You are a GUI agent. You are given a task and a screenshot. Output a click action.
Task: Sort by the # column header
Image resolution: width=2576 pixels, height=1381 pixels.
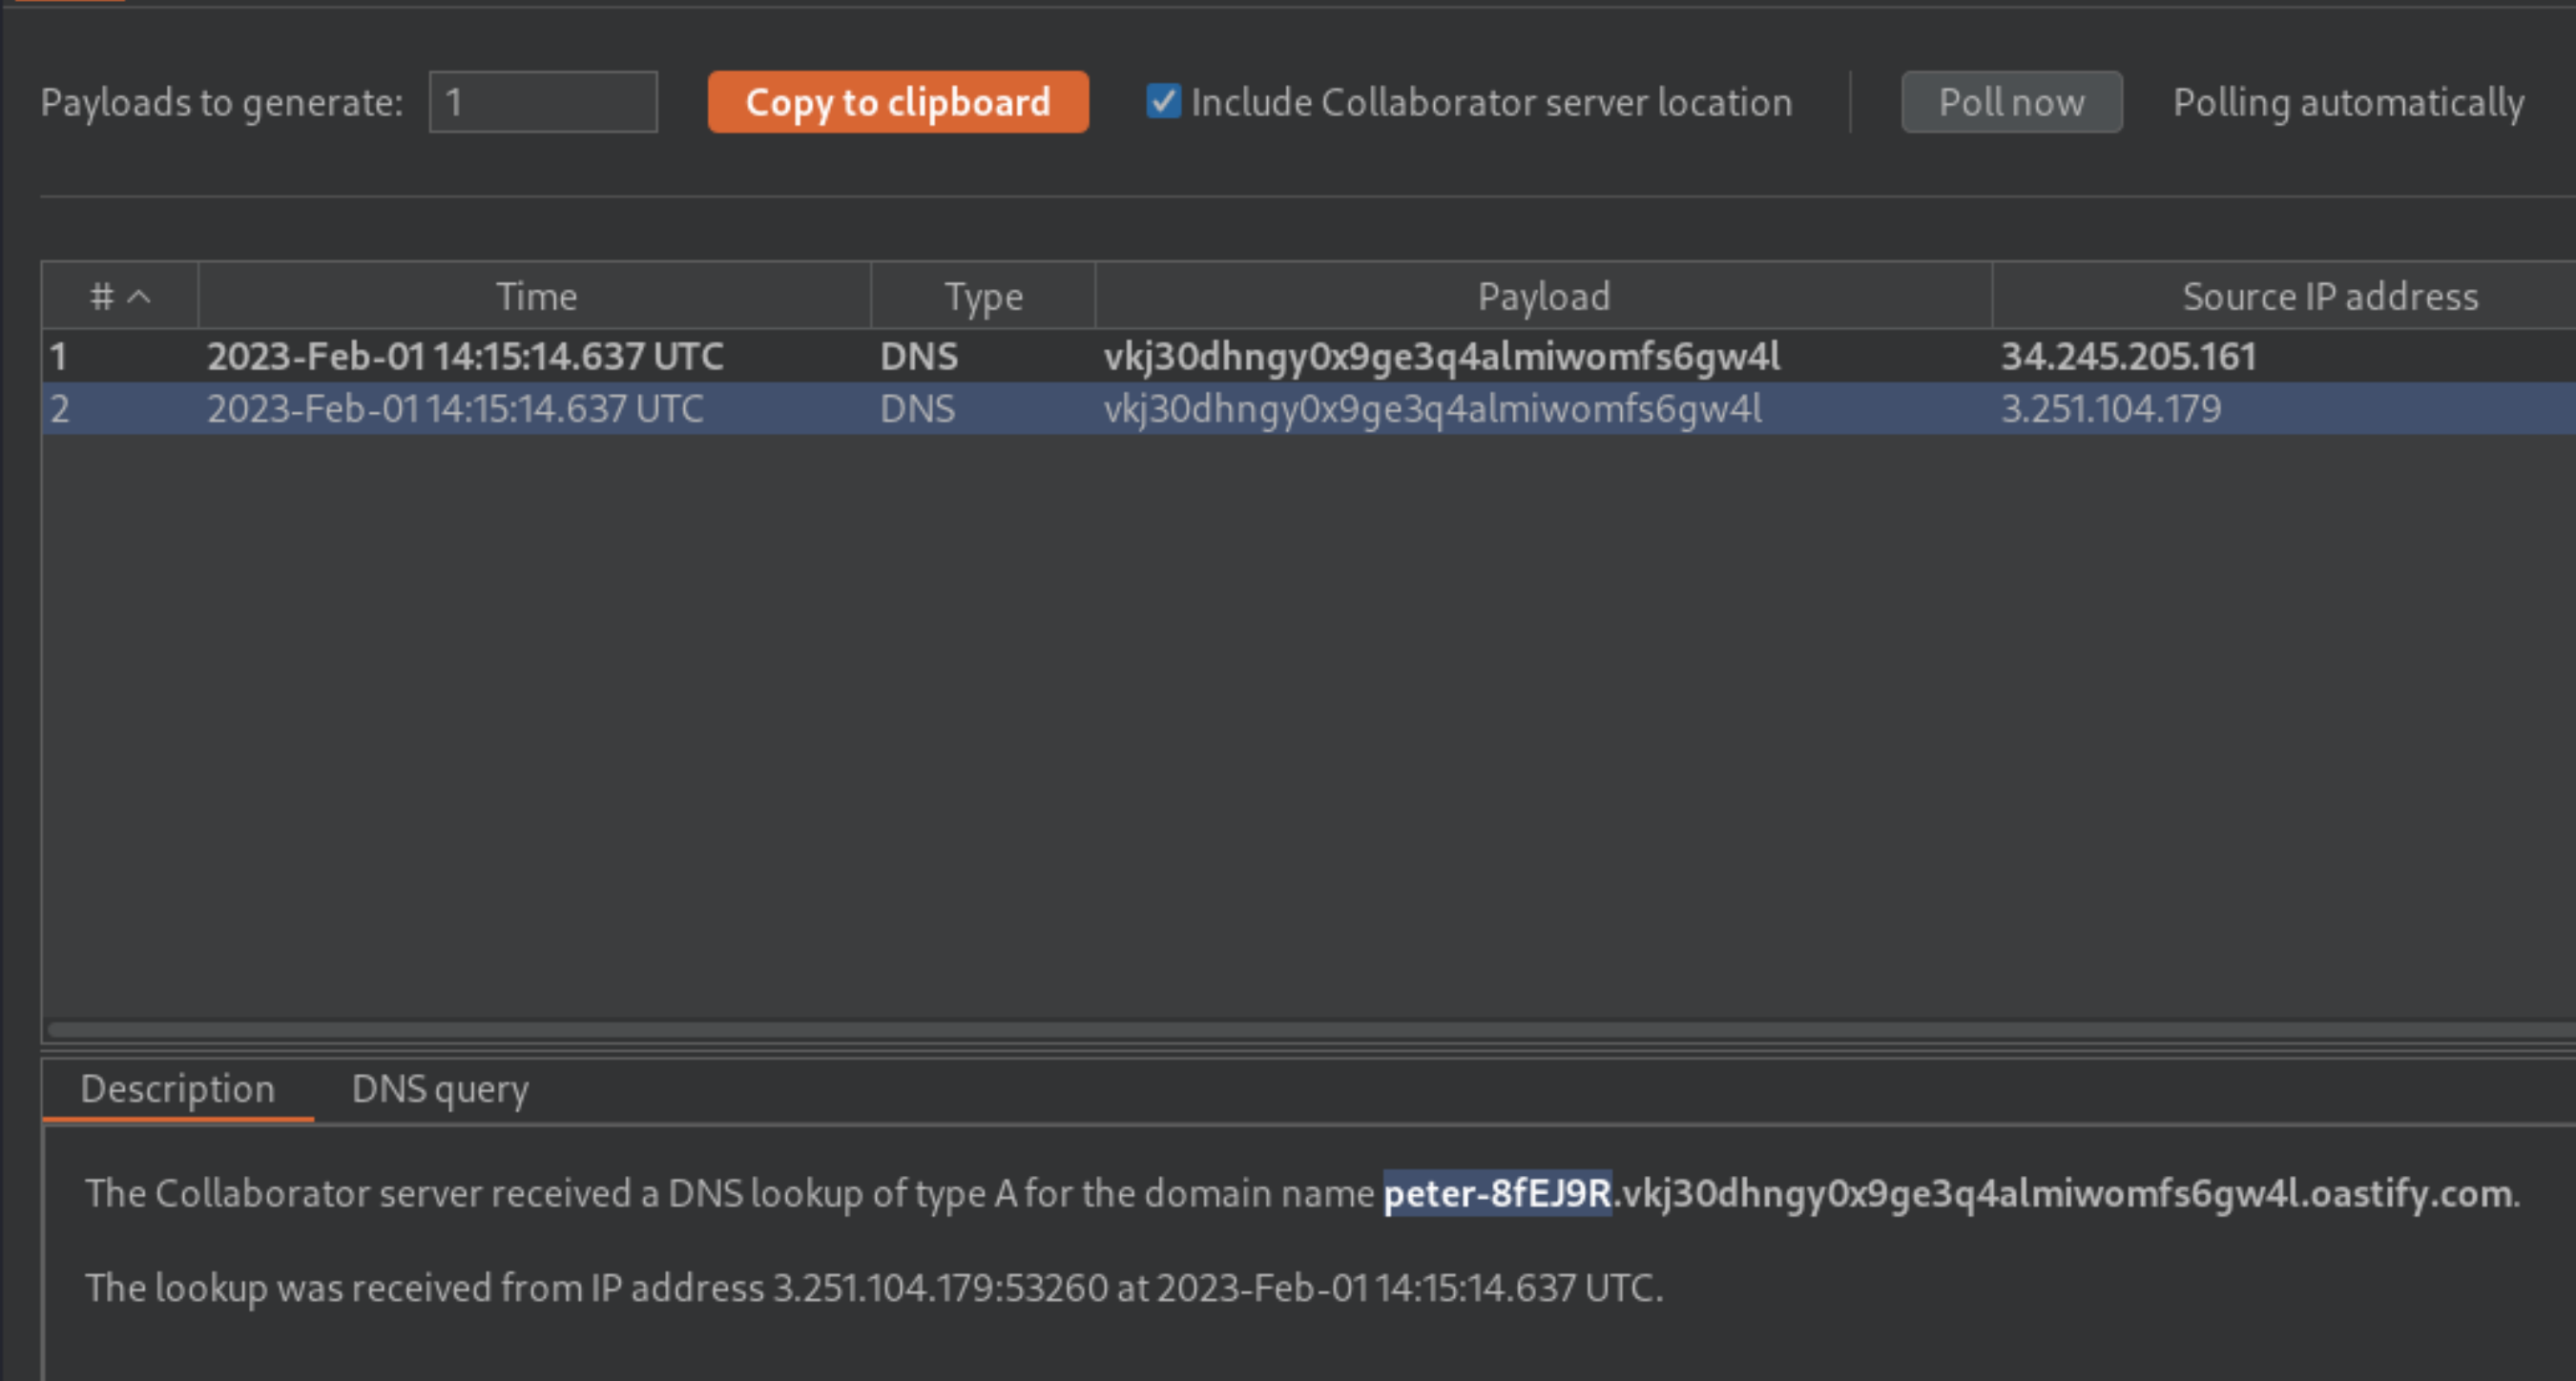click(120, 296)
